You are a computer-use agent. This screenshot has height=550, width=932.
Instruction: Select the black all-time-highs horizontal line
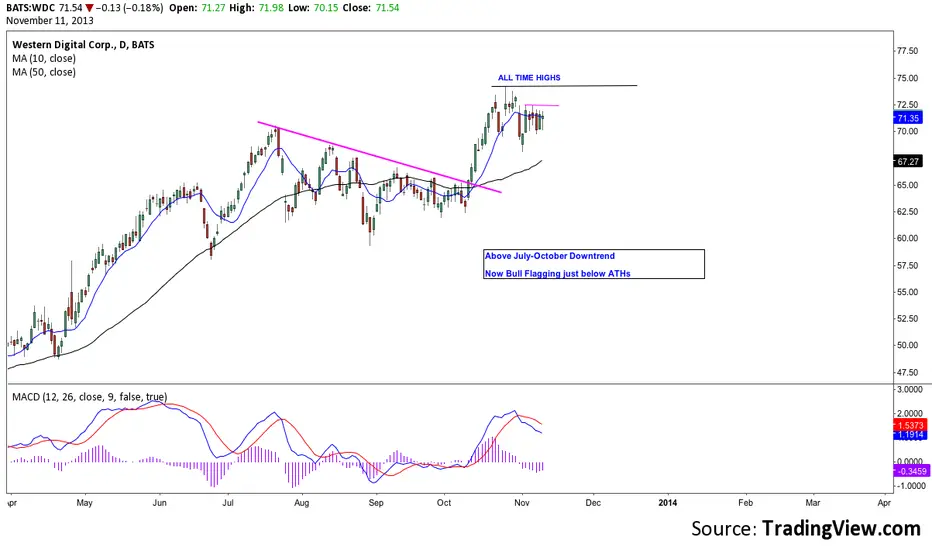pos(564,86)
